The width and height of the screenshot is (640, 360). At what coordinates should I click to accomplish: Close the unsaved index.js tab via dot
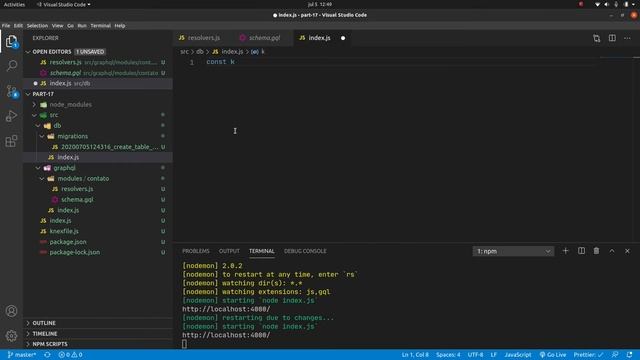click(x=343, y=38)
